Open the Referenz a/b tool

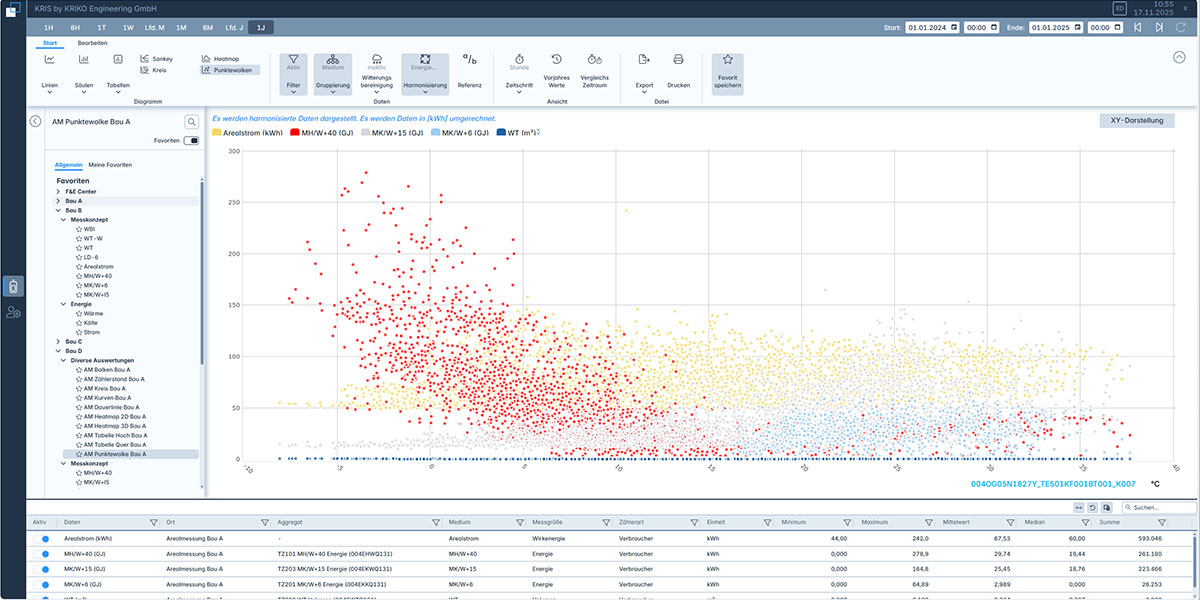[x=469, y=60]
